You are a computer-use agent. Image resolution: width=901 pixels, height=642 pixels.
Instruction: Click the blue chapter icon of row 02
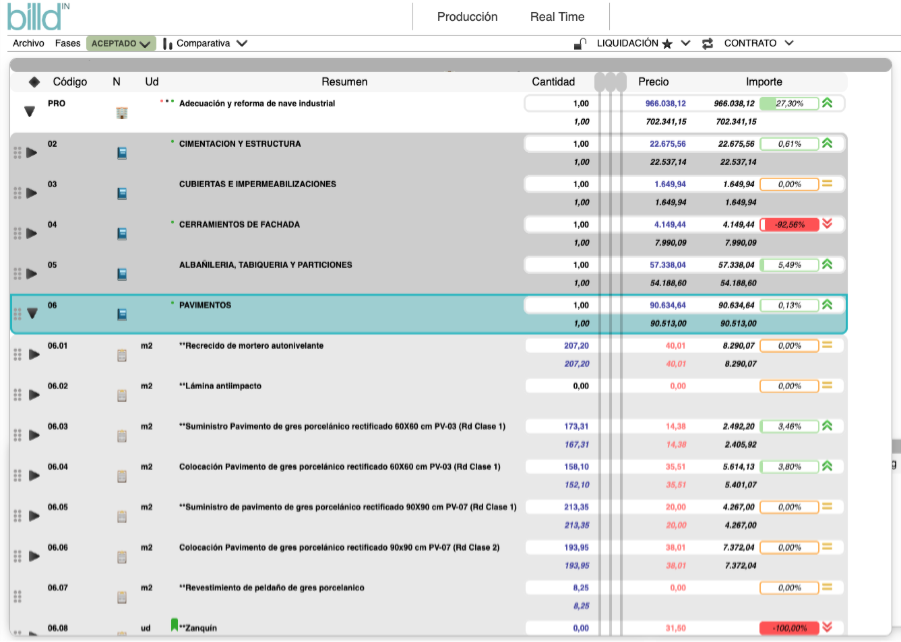tap(122, 153)
